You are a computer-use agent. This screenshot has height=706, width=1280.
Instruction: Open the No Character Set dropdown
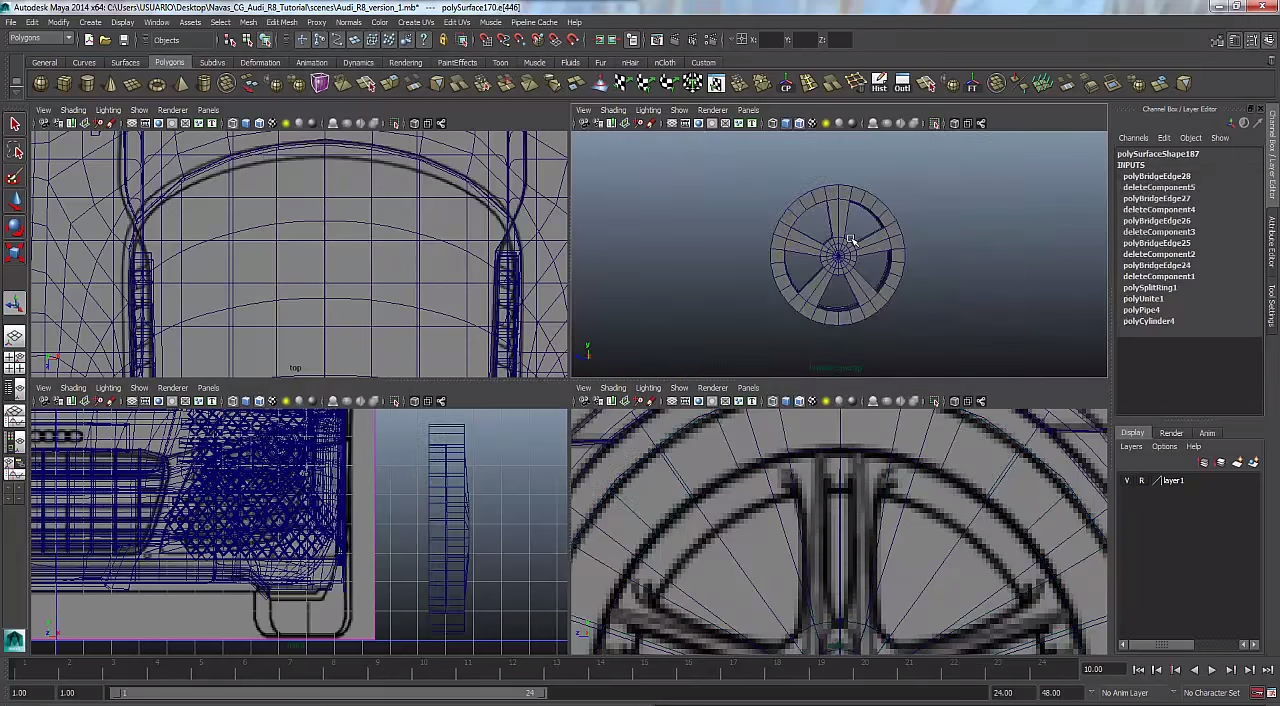coord(1211,693)
